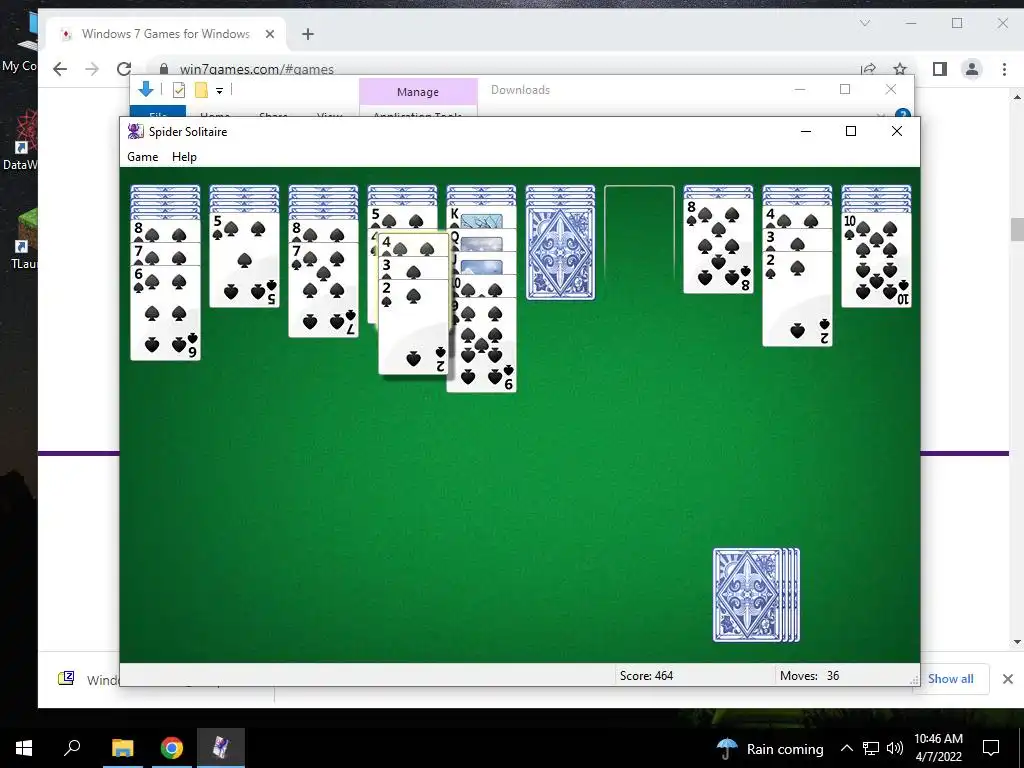
Task: Flip the face-down card in sixth column
Action: pyautogui.click(x=560, y=253)
